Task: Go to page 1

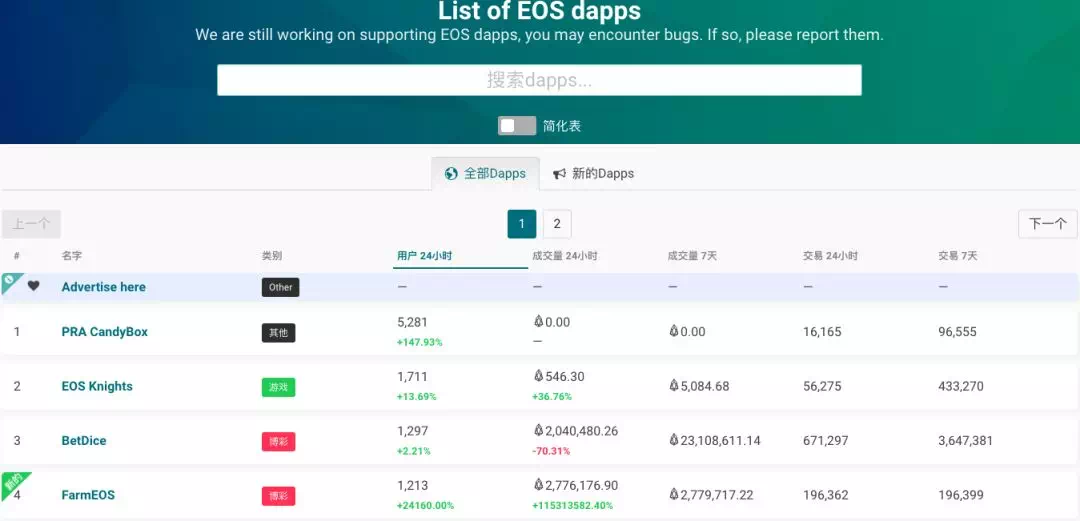Action: pyautogui.click(x=521, y=224)
